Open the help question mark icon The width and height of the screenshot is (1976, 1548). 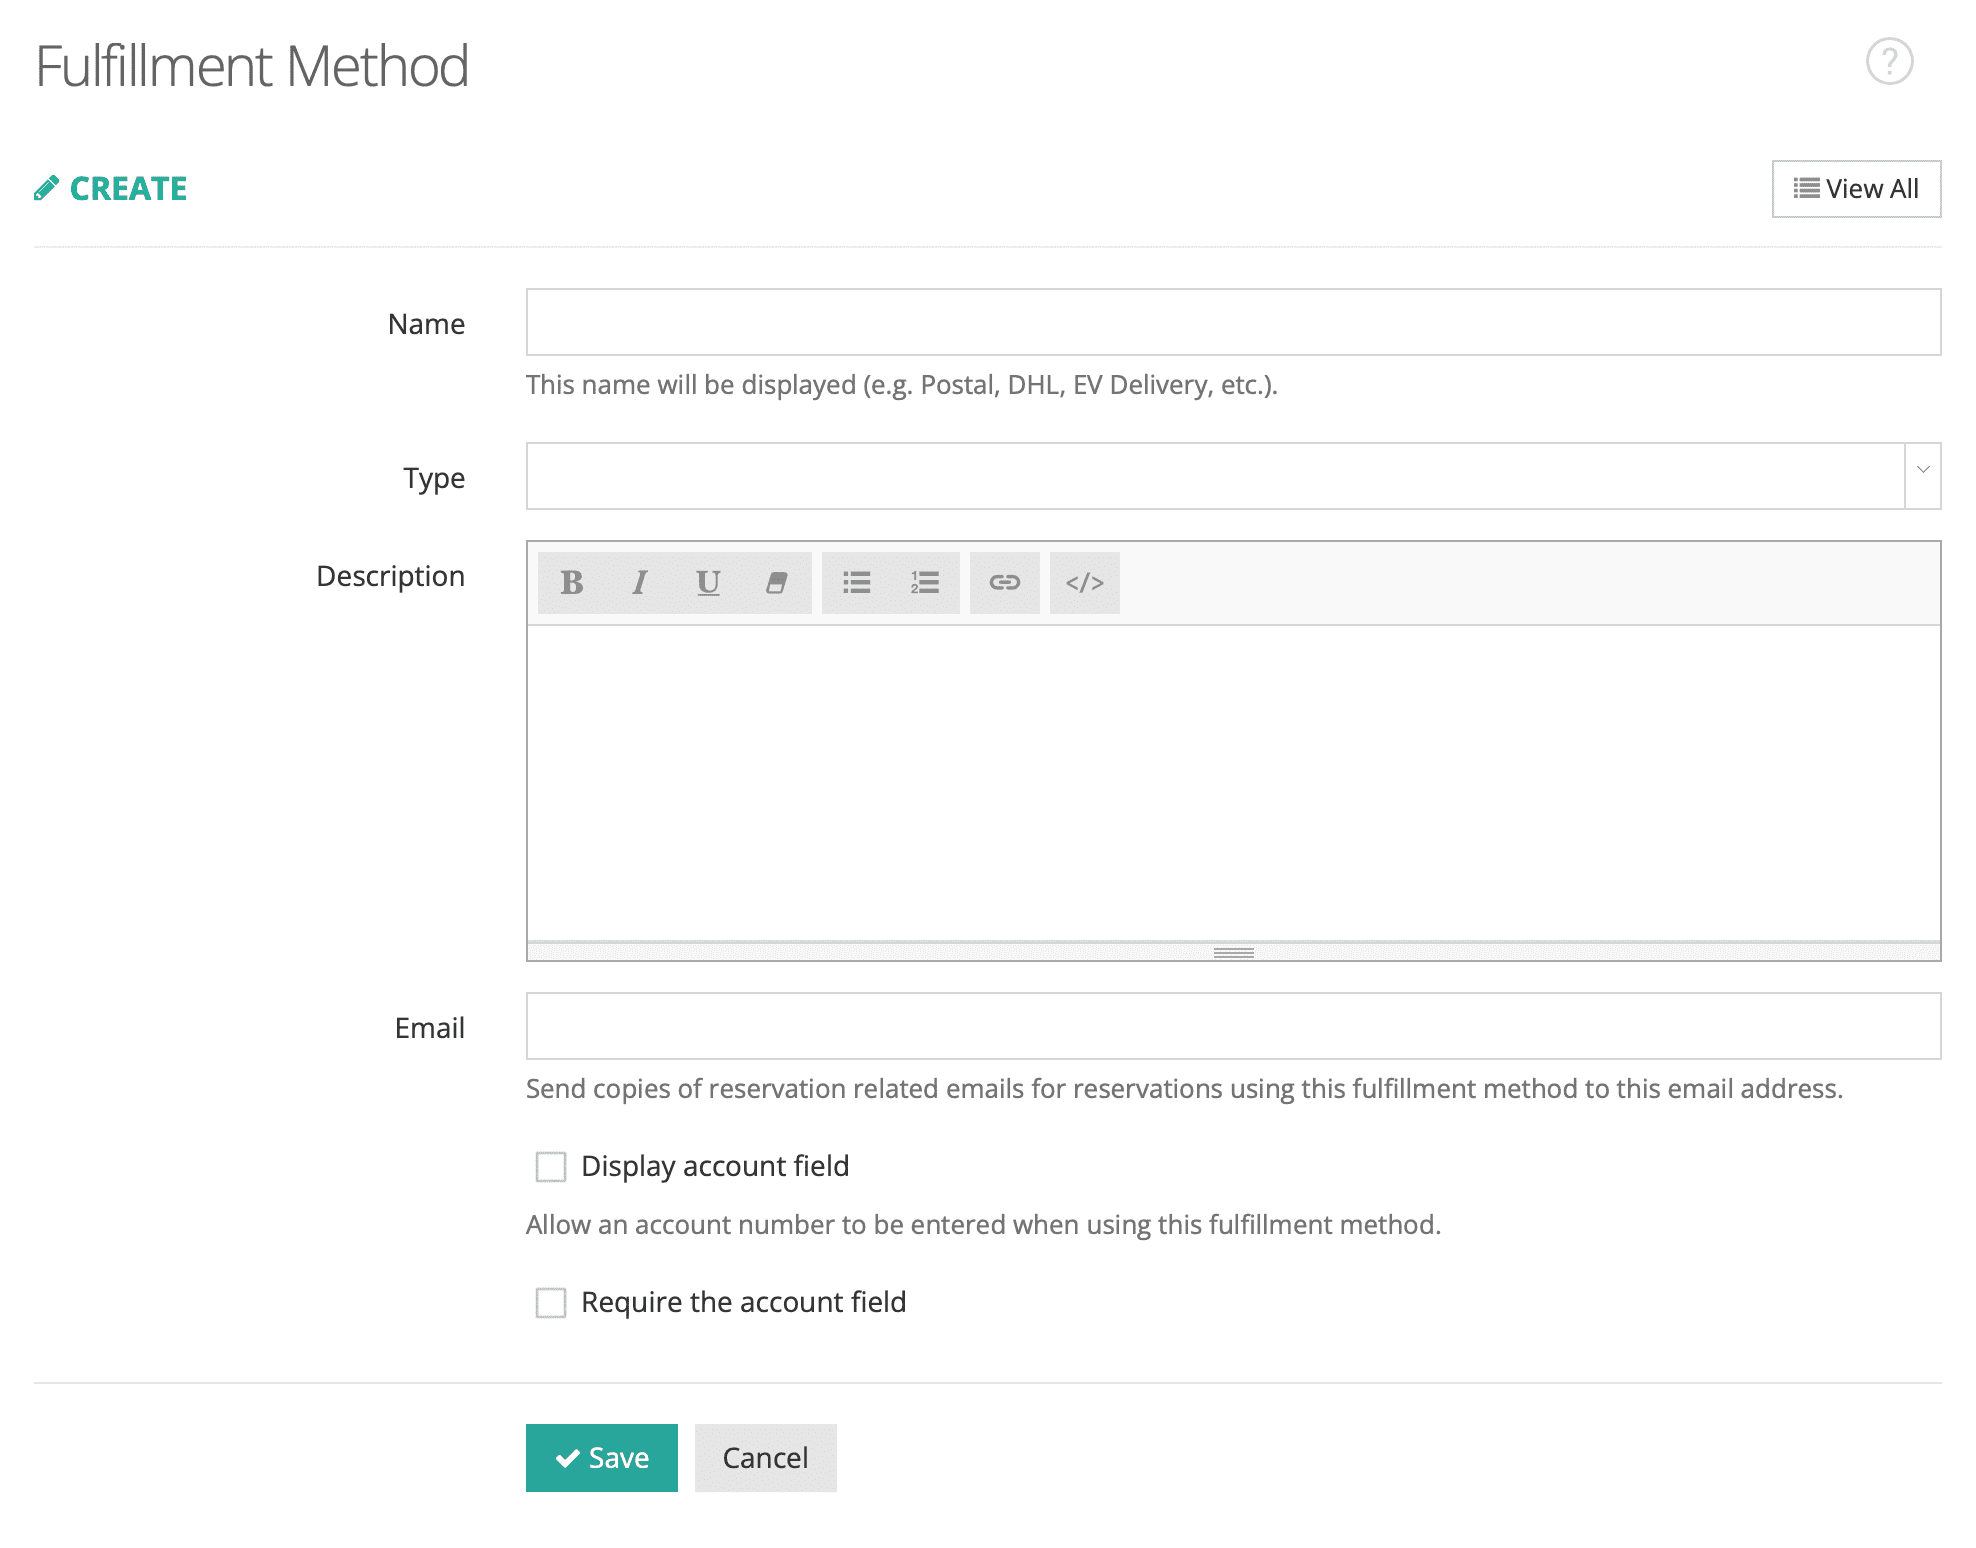(1889, 62)
